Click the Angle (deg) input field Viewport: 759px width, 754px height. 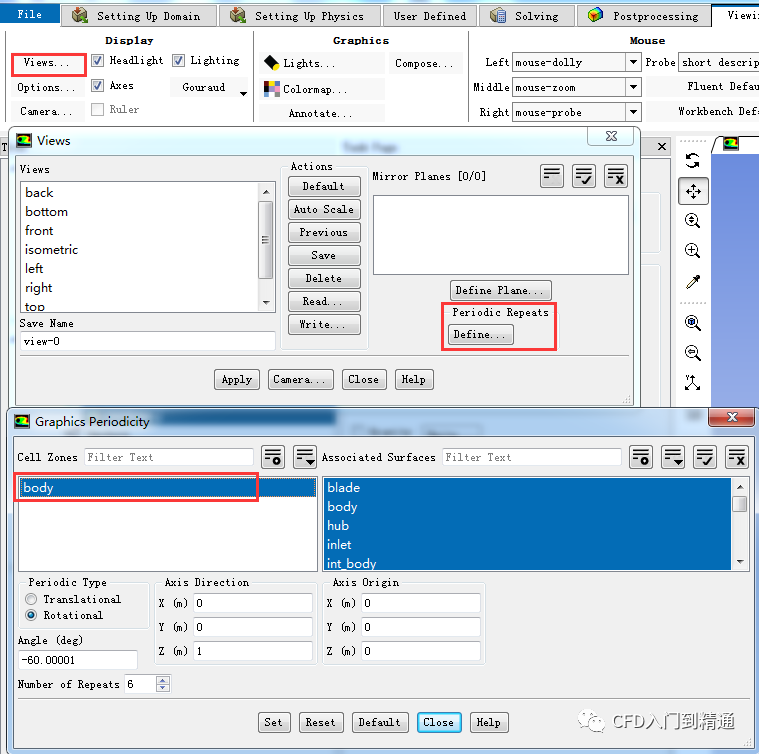pos(77,660)
